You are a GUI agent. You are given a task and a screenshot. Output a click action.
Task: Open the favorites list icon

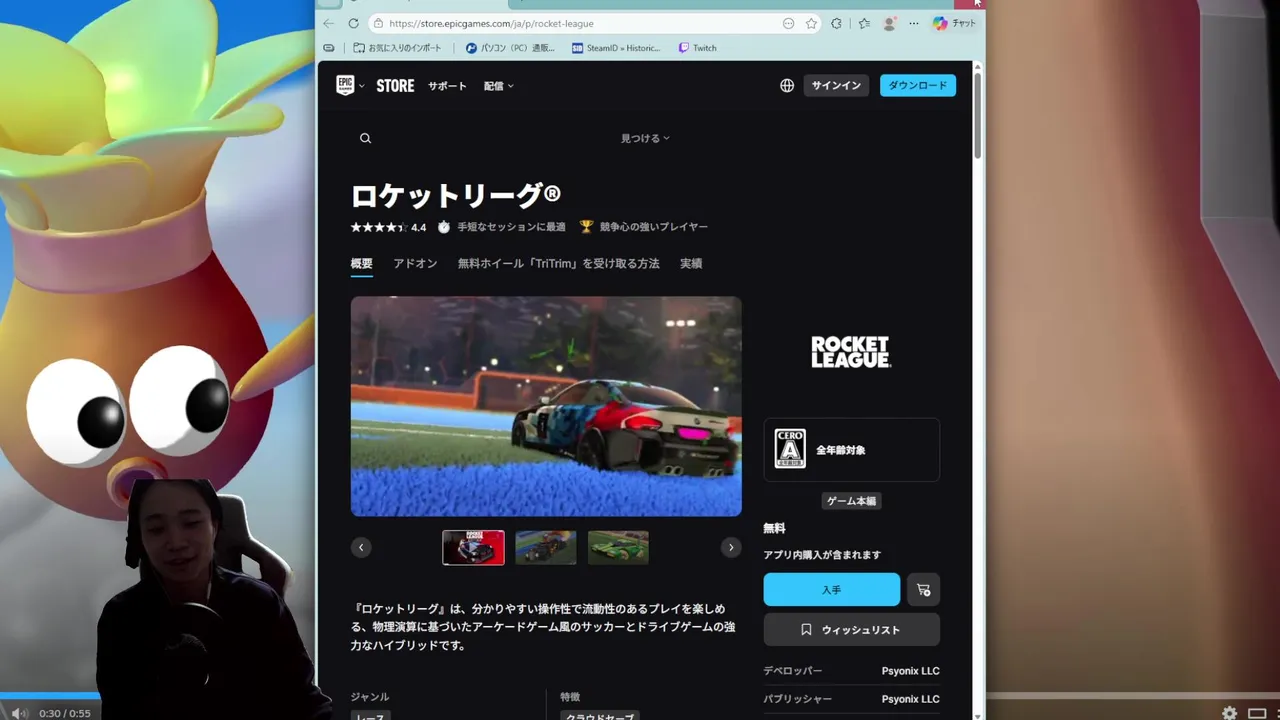(x=864, y=23)
